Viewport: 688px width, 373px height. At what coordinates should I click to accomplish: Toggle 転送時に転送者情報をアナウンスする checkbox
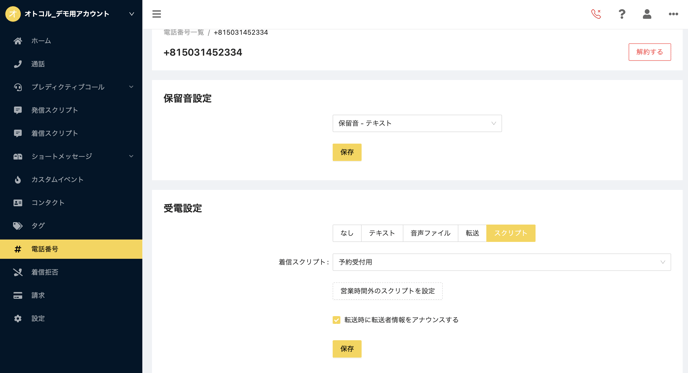337,320
